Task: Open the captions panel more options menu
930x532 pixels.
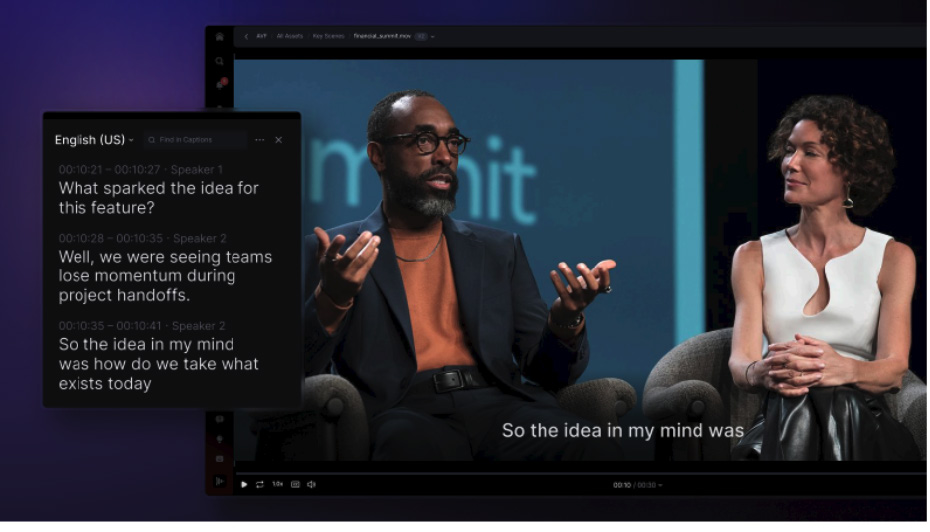Action: tap(259, 140)
